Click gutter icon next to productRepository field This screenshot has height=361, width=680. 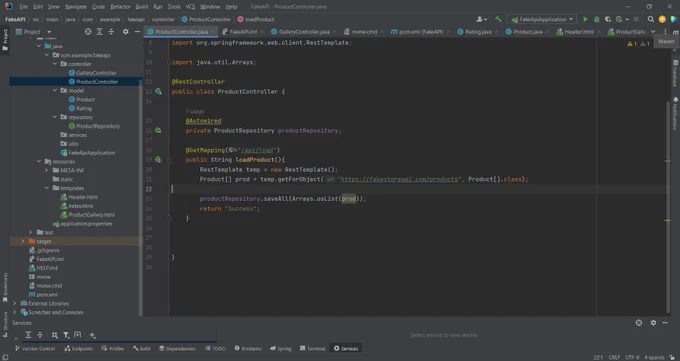[x=158, y=130]
